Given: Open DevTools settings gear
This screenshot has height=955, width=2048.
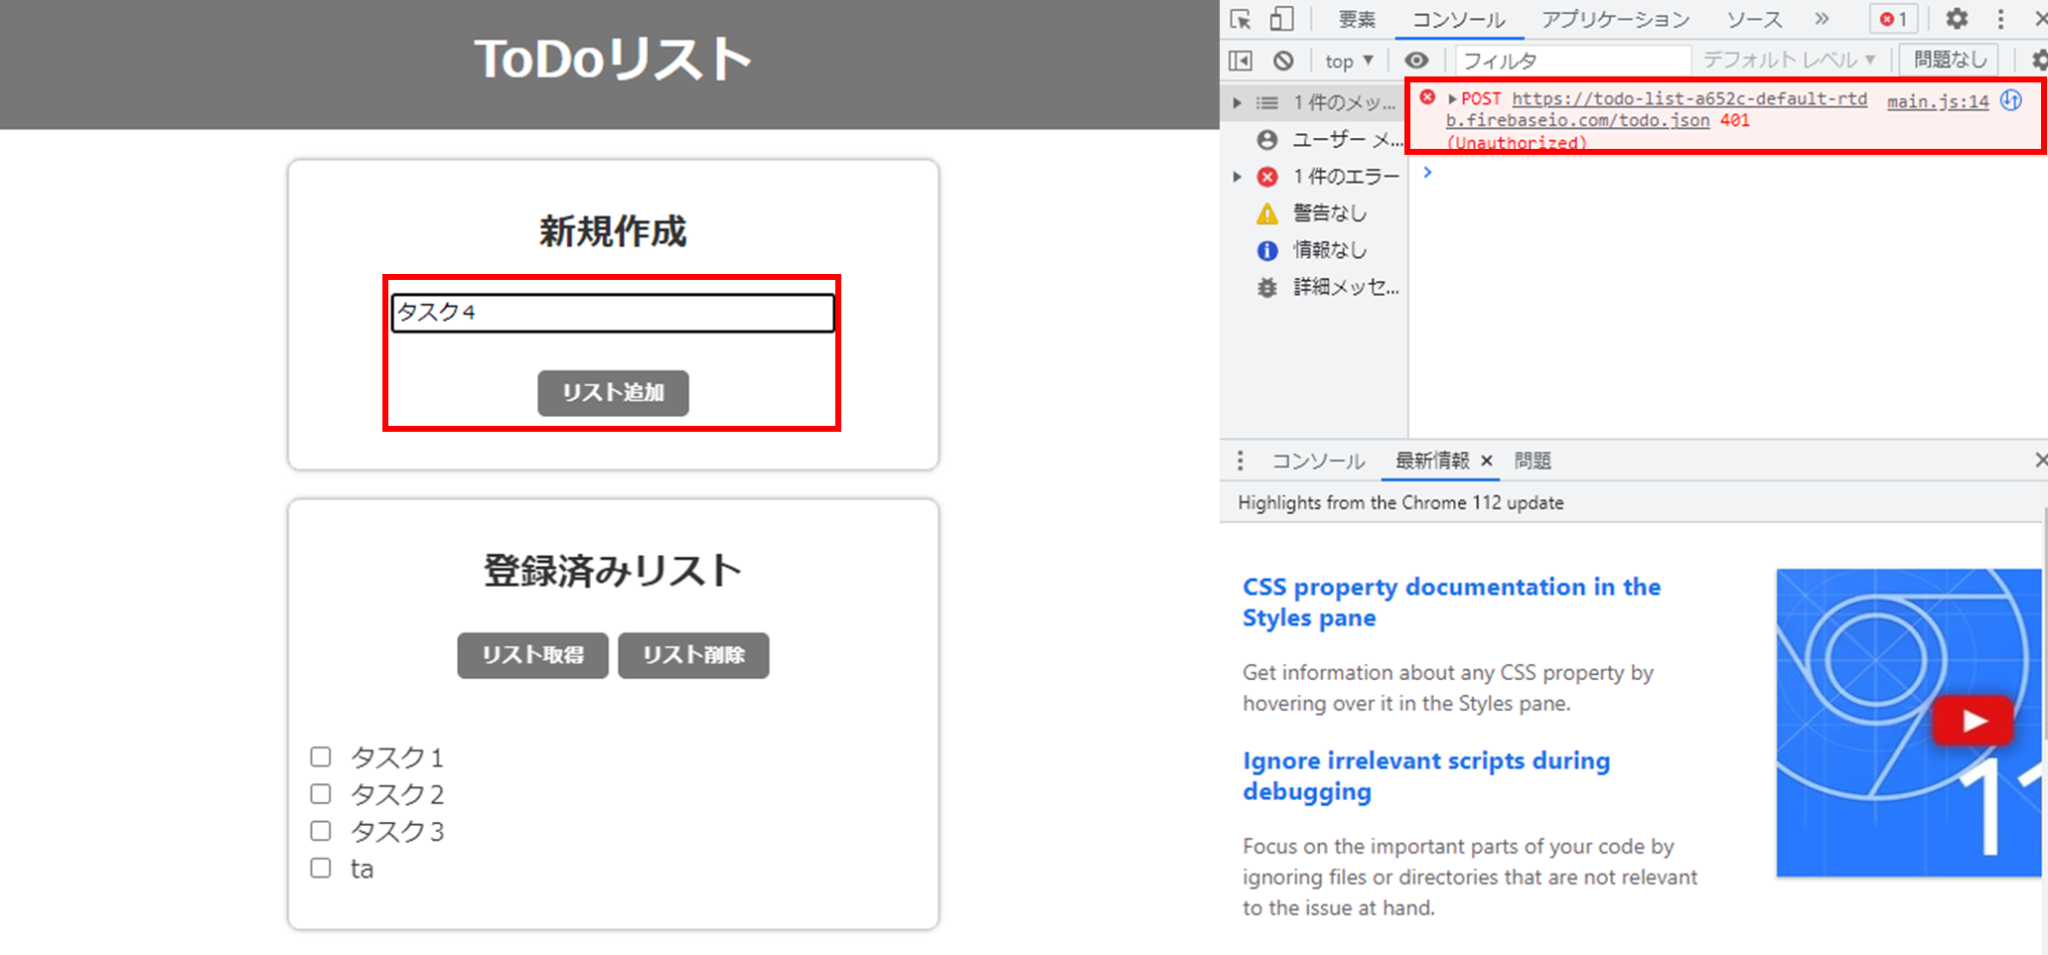Looking at the screenshot, I should pos(1955,18).
